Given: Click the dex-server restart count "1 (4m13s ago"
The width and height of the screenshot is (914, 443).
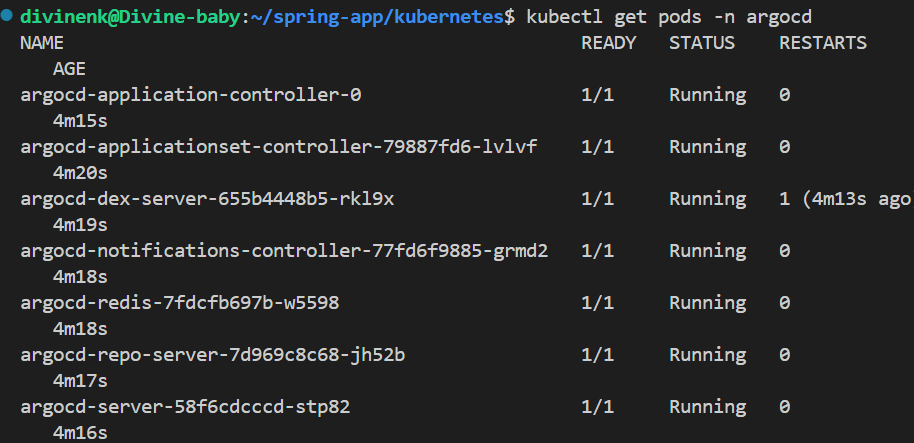Looking at the screenshot, I should coord(844,199).
